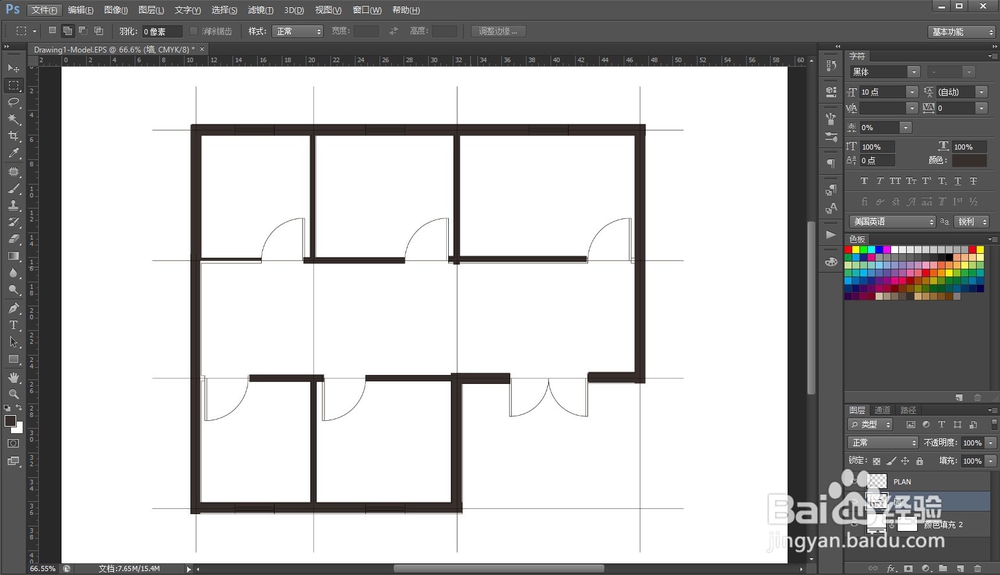Toggle lock transparent pixels
Viewport: 1000px width, 575px height.
coord(877,461)
